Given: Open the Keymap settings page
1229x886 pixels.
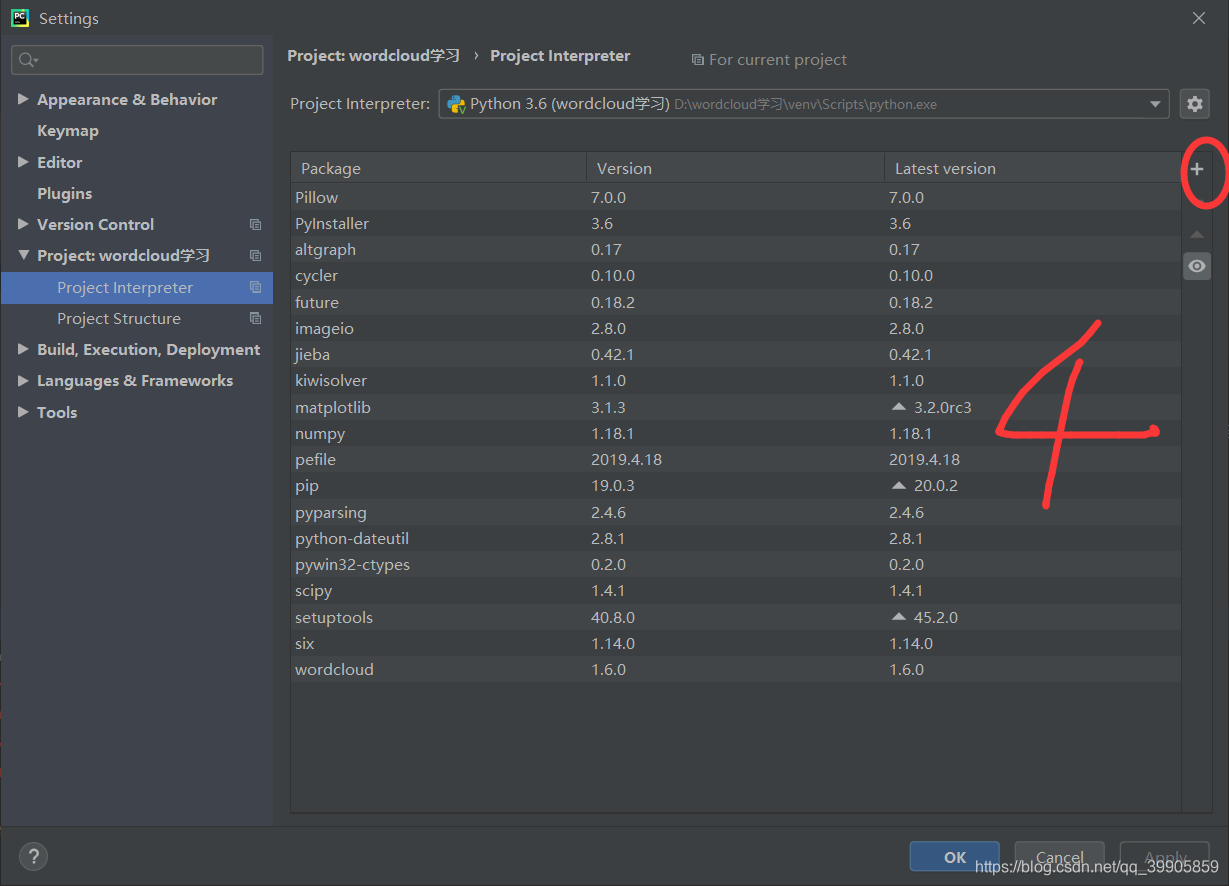Looking at the screenshot, I should coord(67,131).
